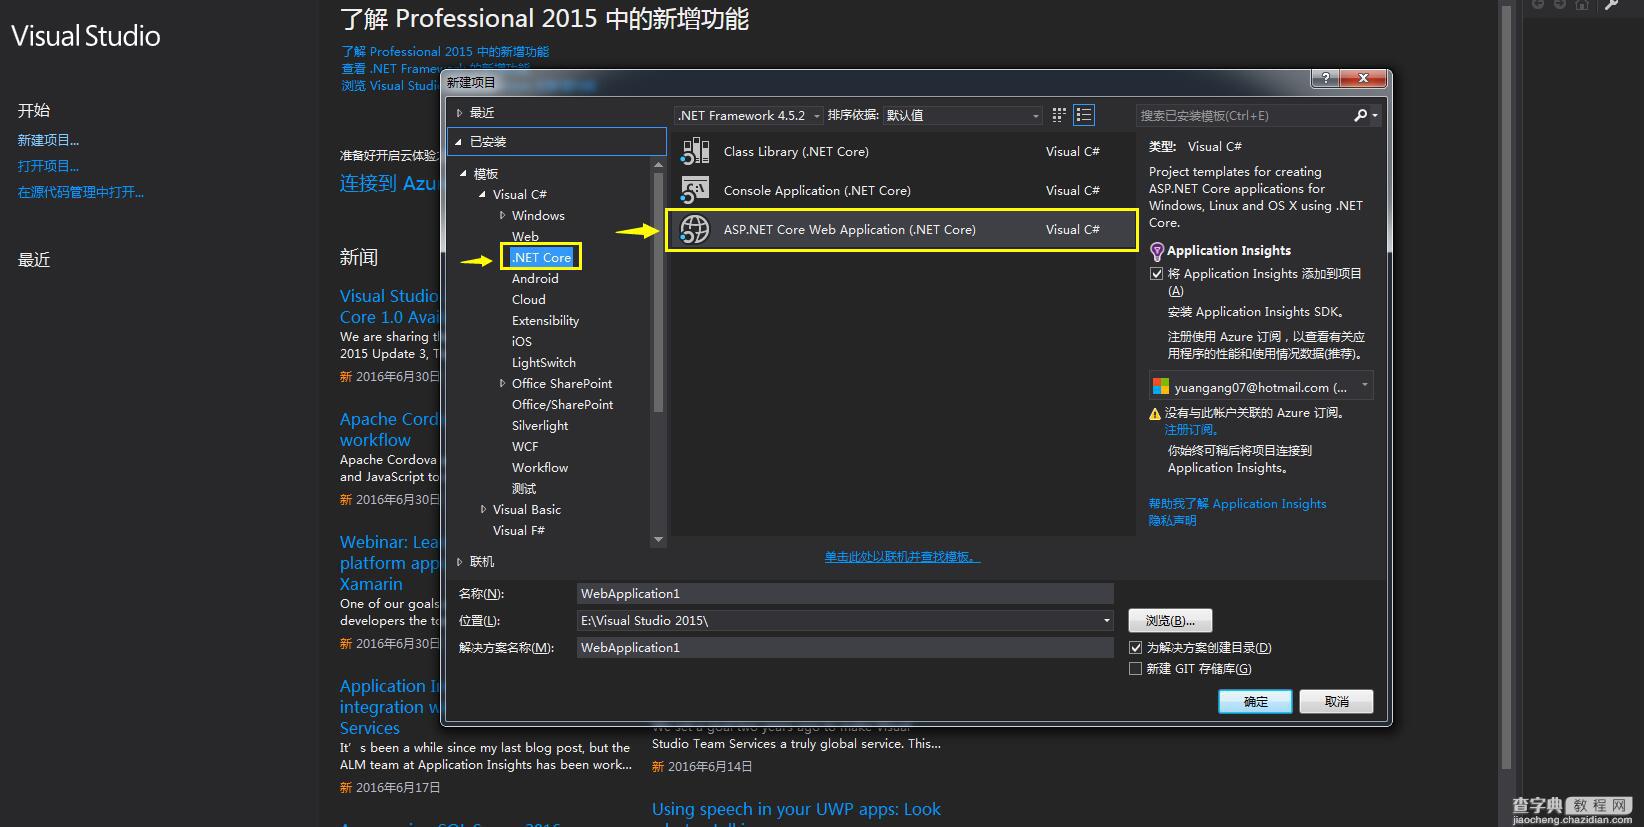
Task: Click 在源代码管理中打开... on Start Page
Action: pos(80,192)
